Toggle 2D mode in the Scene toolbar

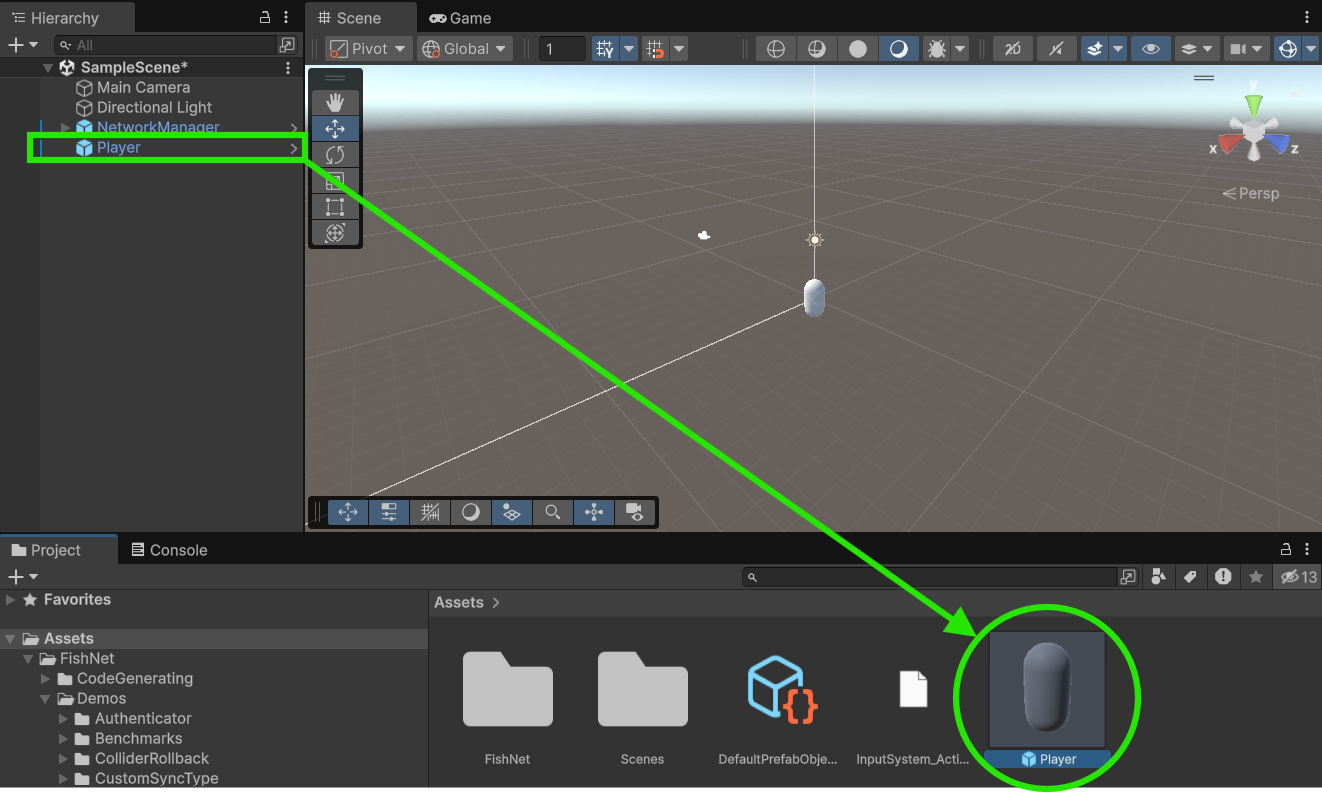click(1012, 49)
